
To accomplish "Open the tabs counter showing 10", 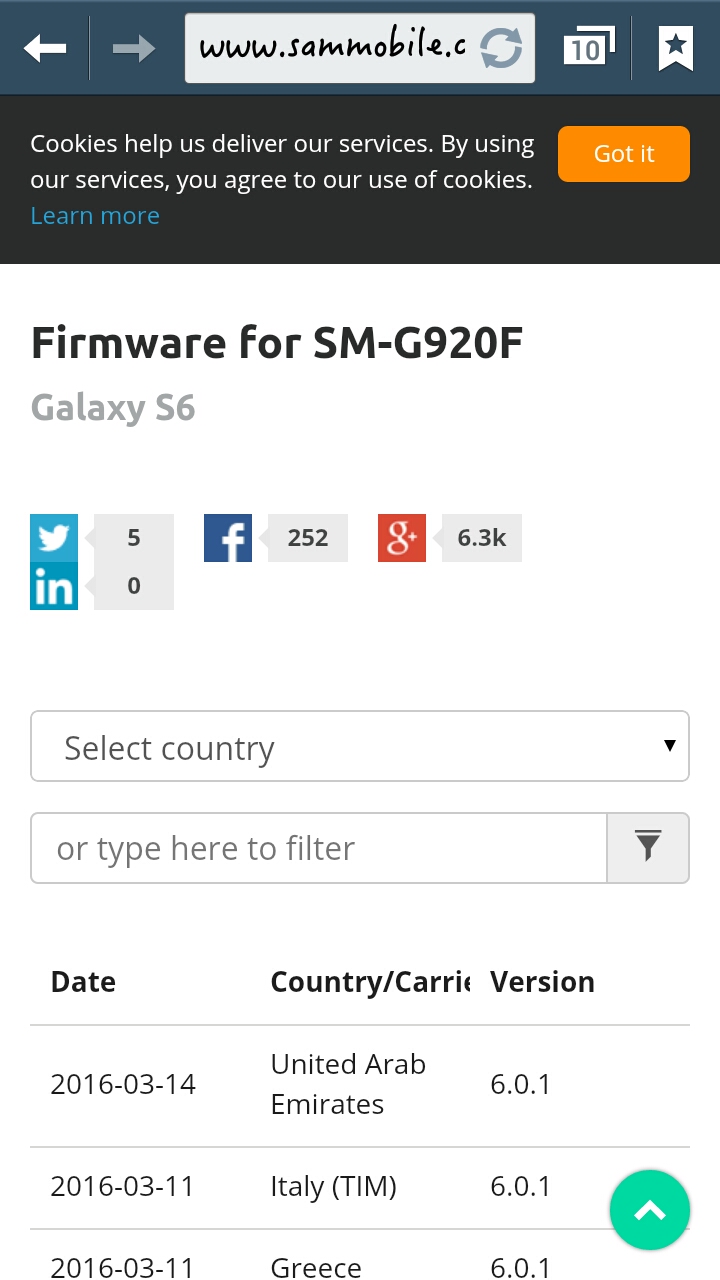I will coord(589,47).
